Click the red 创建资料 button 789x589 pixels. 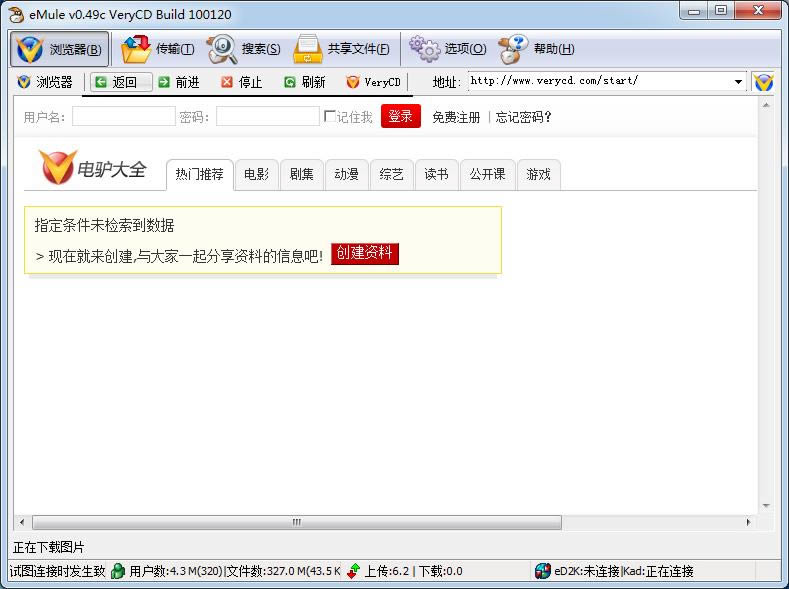click(365, 253)
